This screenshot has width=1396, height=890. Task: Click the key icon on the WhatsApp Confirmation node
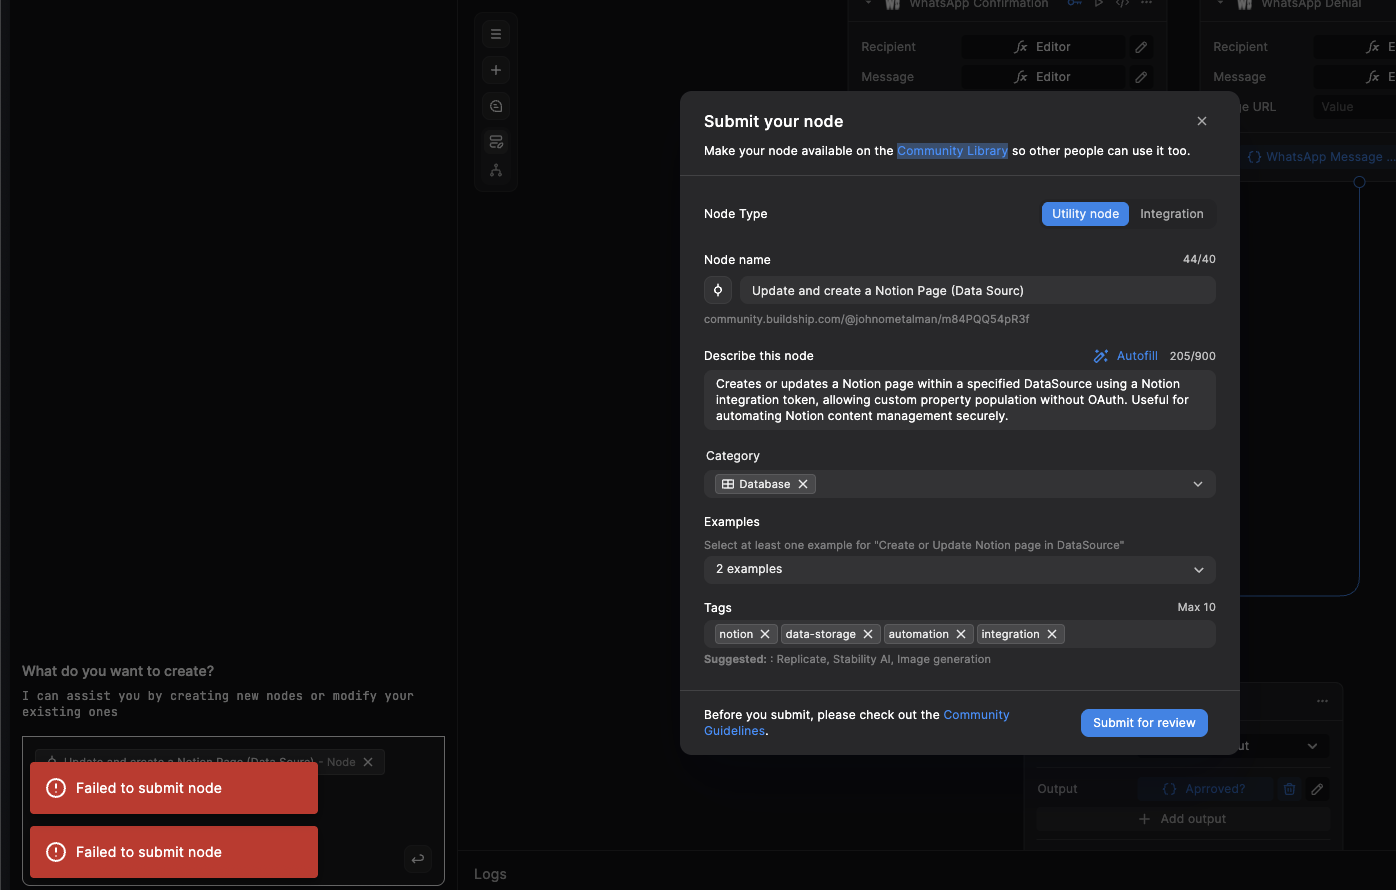point(1074,4)
